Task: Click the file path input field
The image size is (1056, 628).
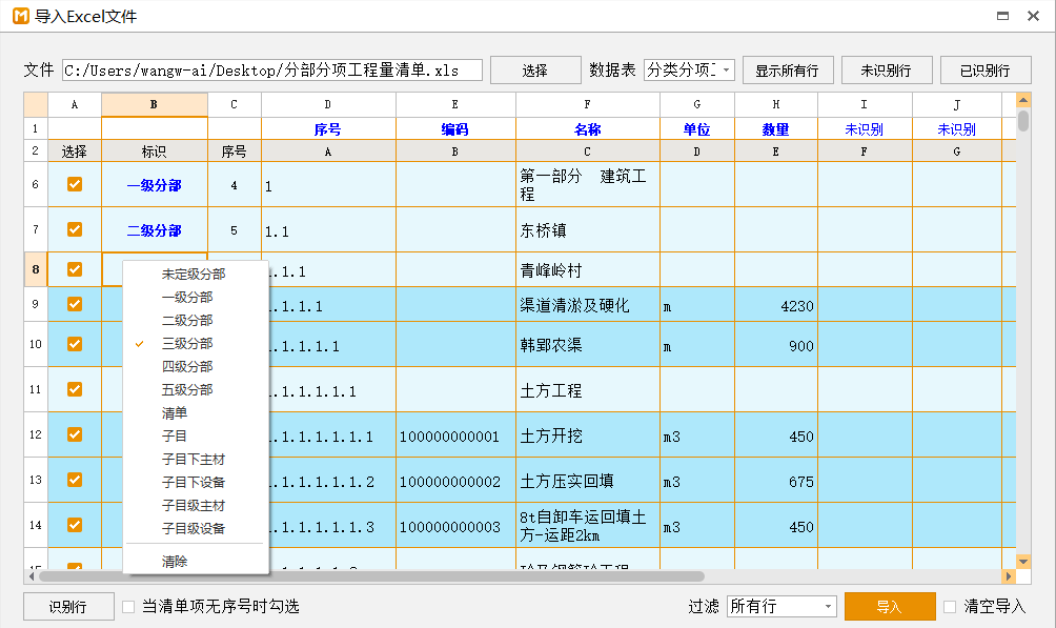Action: tap(272, 70)
